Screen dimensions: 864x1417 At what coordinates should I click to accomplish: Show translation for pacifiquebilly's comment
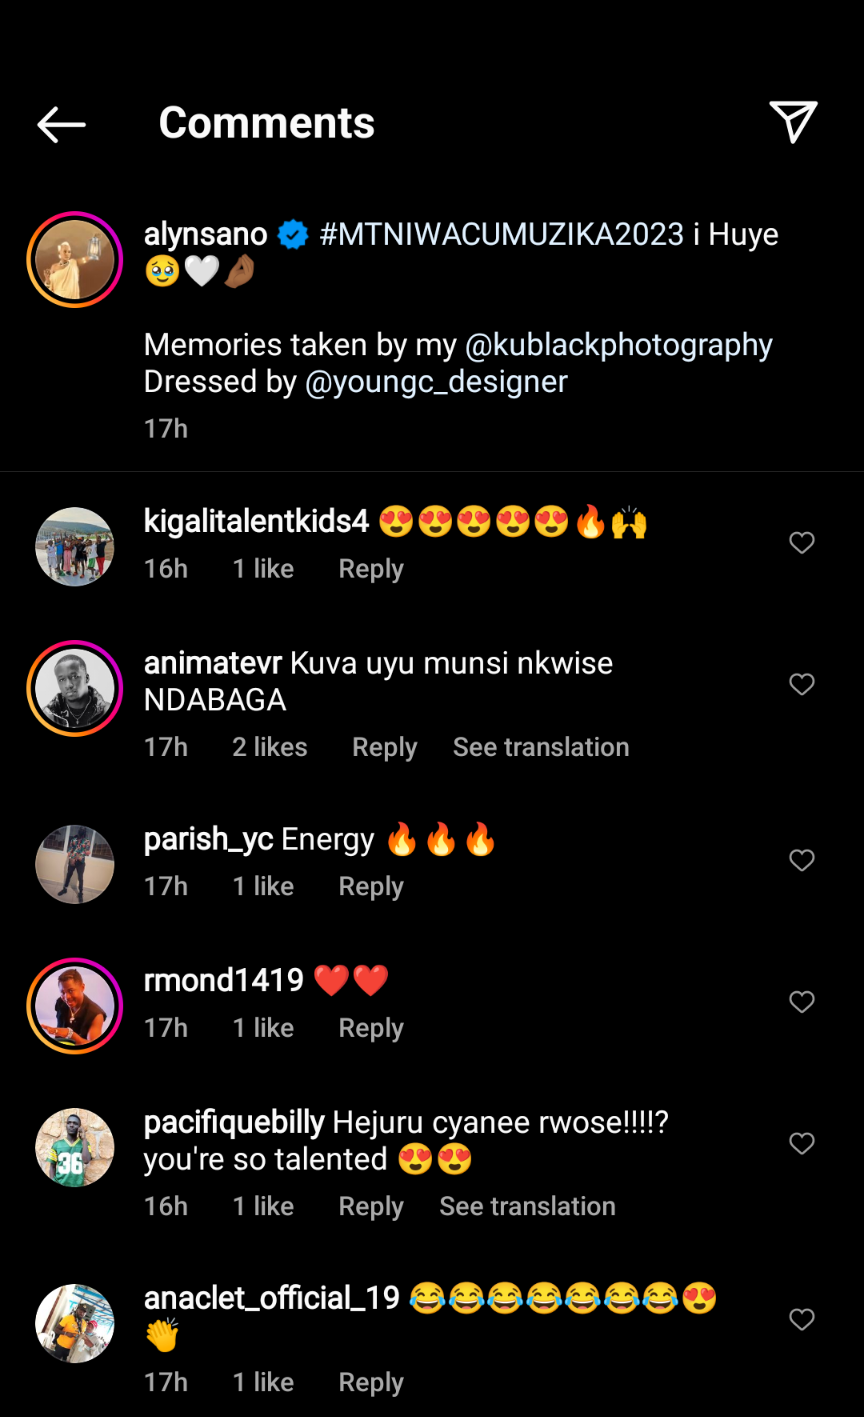point(527,1206)
